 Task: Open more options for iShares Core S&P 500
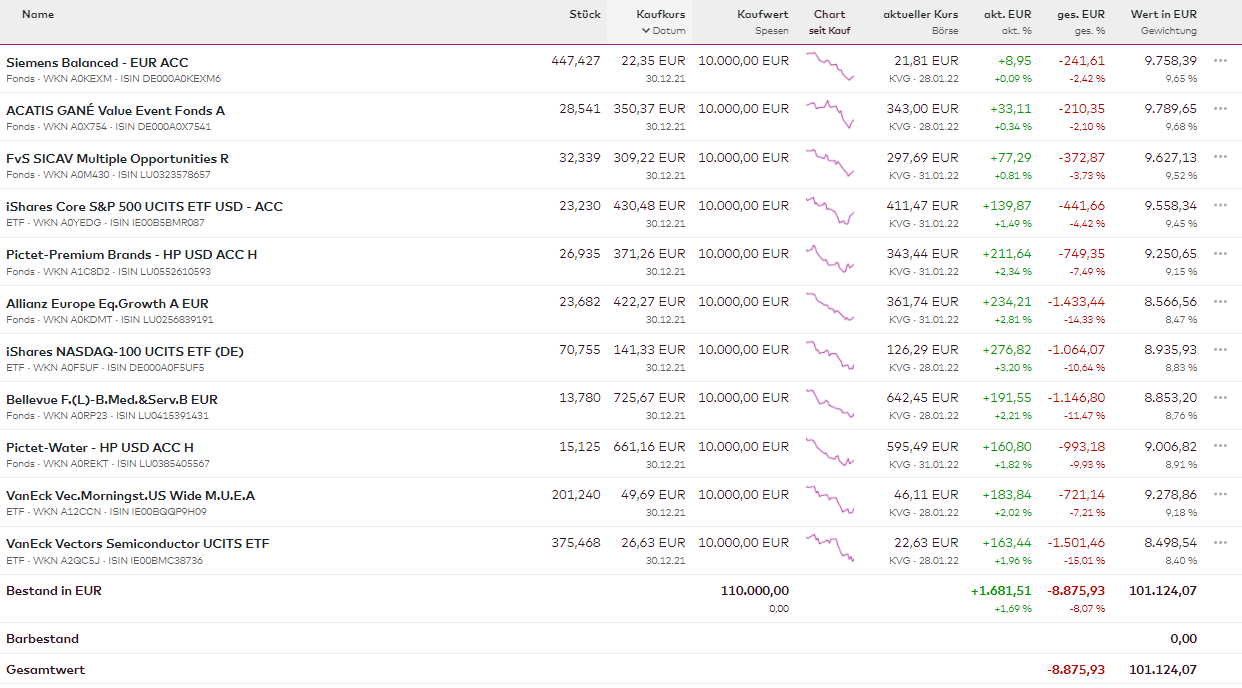(1219, 205)
